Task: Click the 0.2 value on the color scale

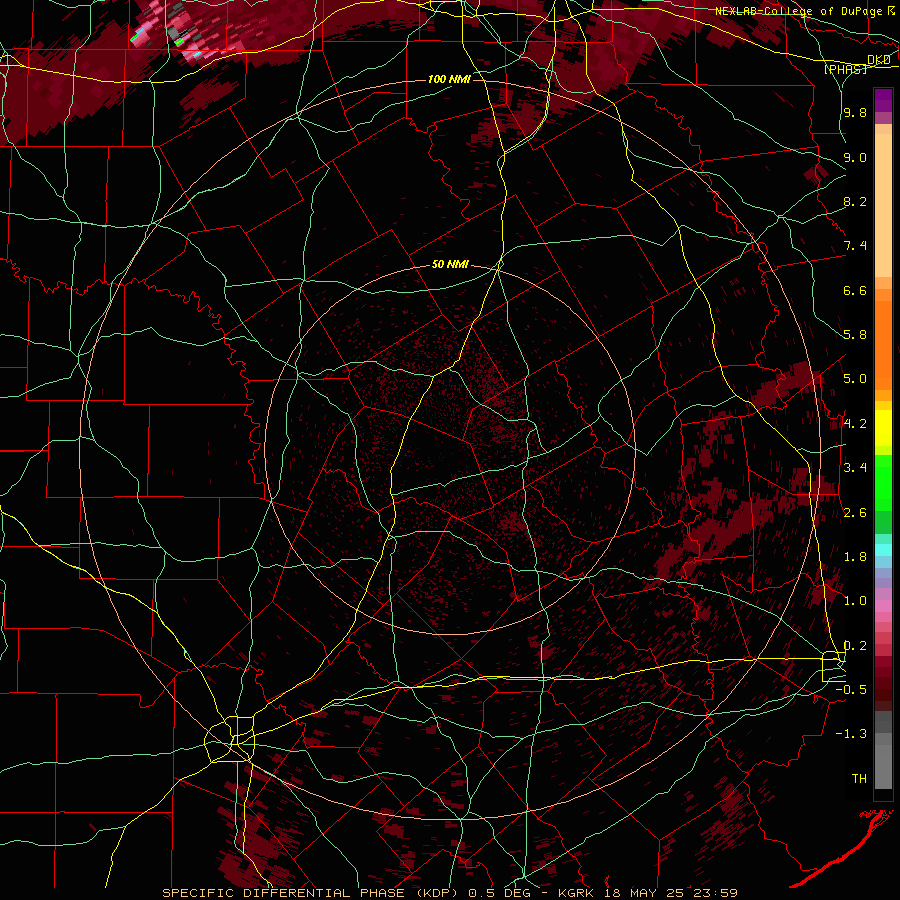Action: (855, 646)
